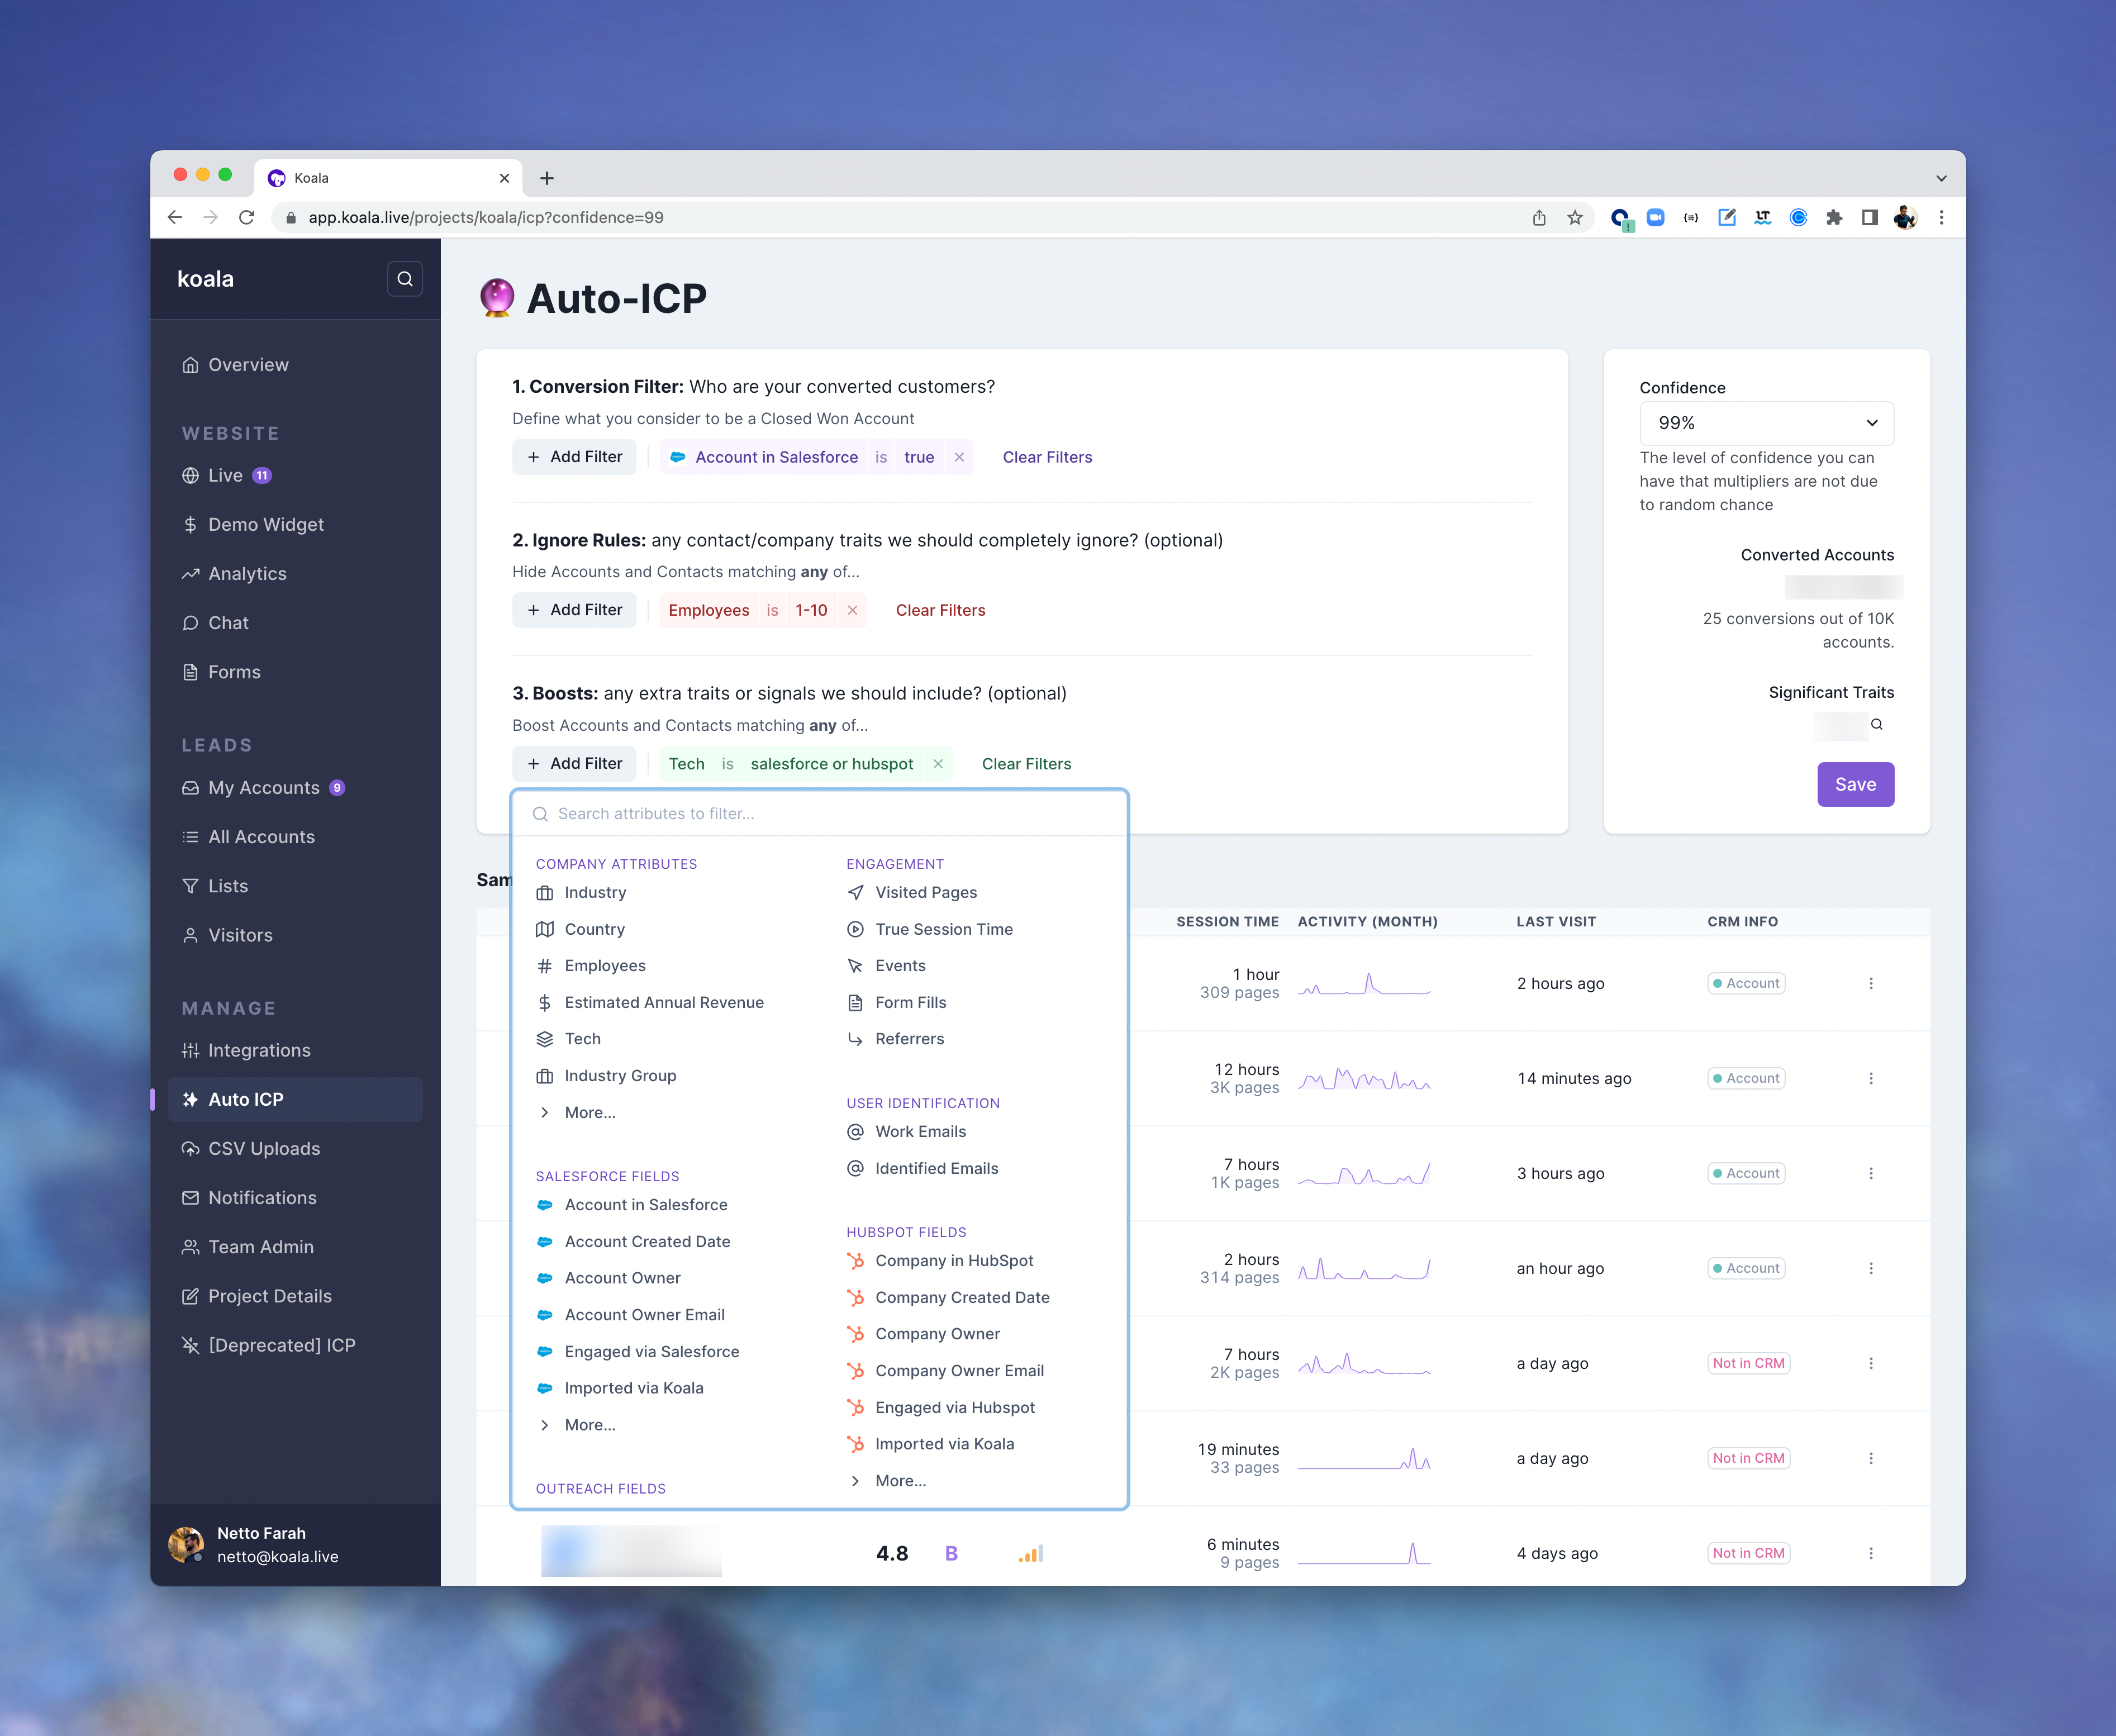This screenshot has width=2116, height=1736.
Task: Expand More under Salesforce Fields
Action: point(589,1425)
